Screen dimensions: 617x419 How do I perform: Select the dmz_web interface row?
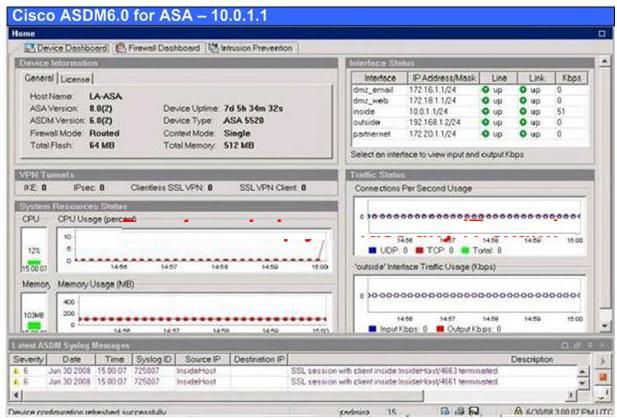pos(470,101)
